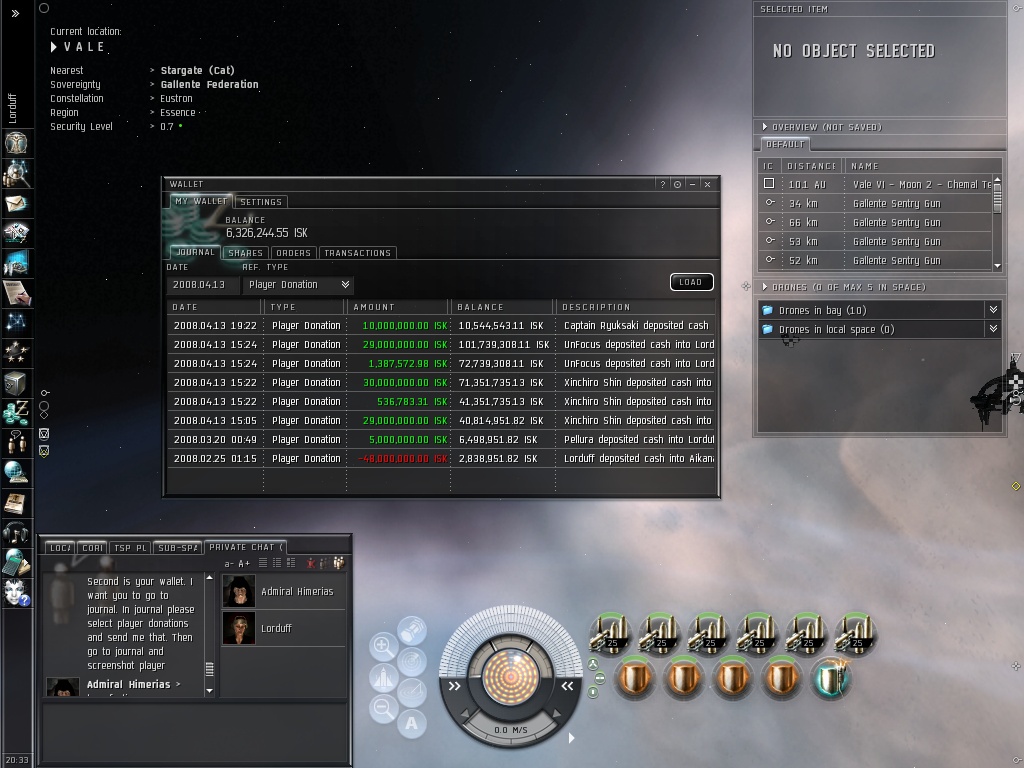The image size is (1024, 768).
Task: Expand the Current location VALE triangle
Action: [x=54, y=47]
